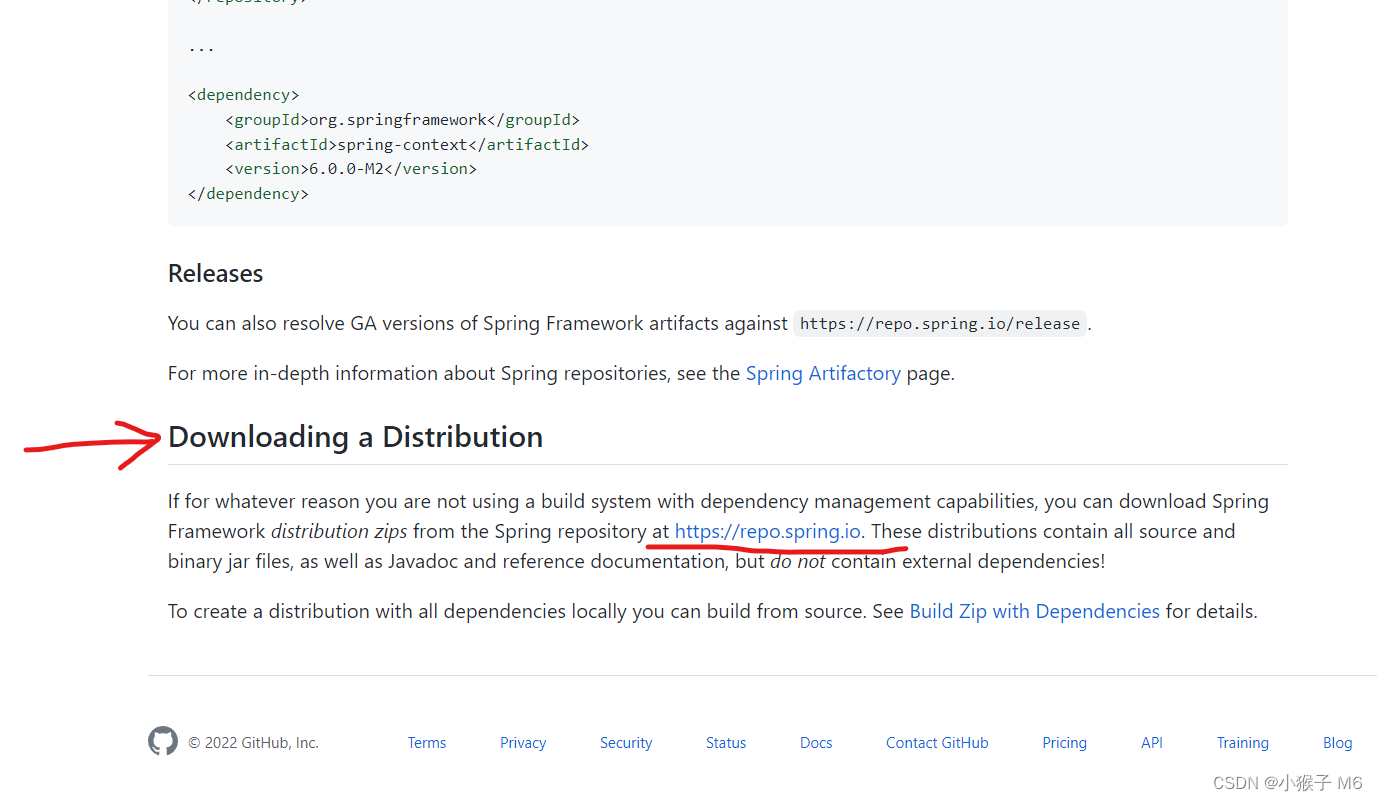Open the Status footer link
Image resolution: width=1377 pixels, height=801 pixels.
pos(726,743)
